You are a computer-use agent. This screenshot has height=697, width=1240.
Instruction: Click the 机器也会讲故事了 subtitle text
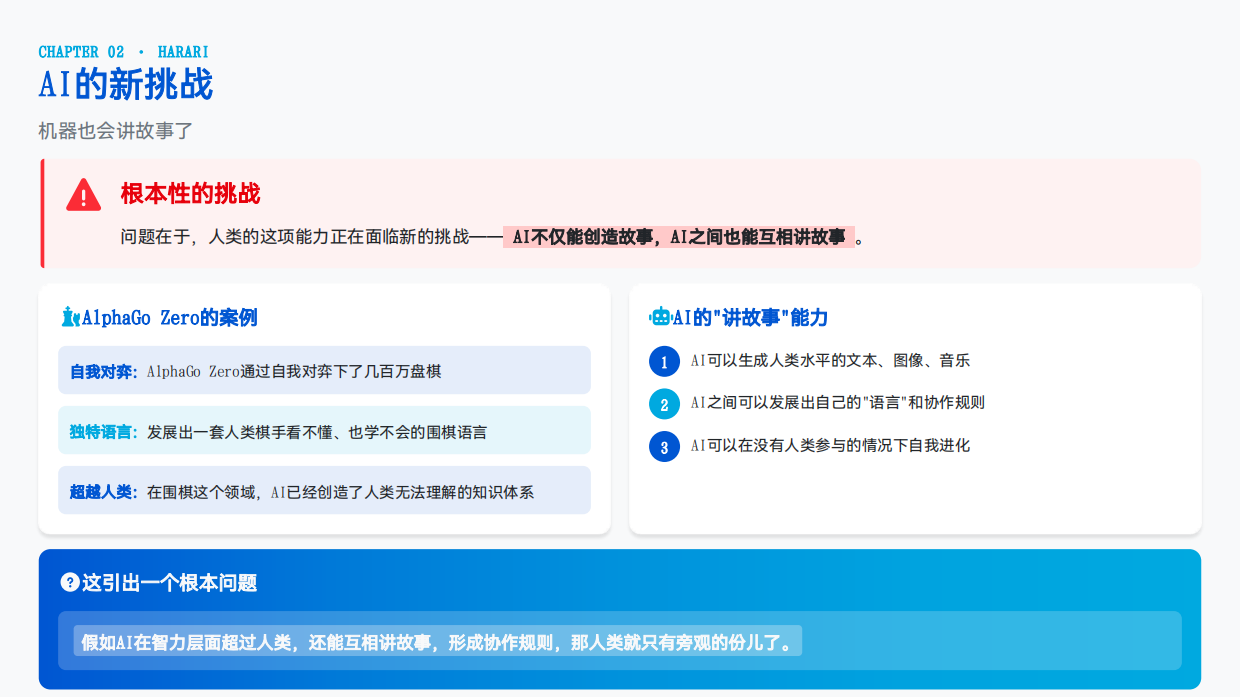116,131
